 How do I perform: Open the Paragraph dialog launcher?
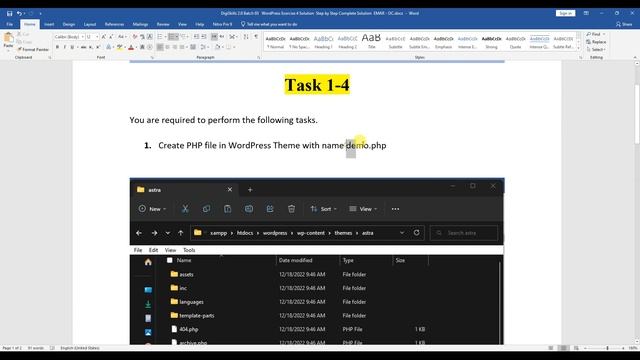[258, 58]
